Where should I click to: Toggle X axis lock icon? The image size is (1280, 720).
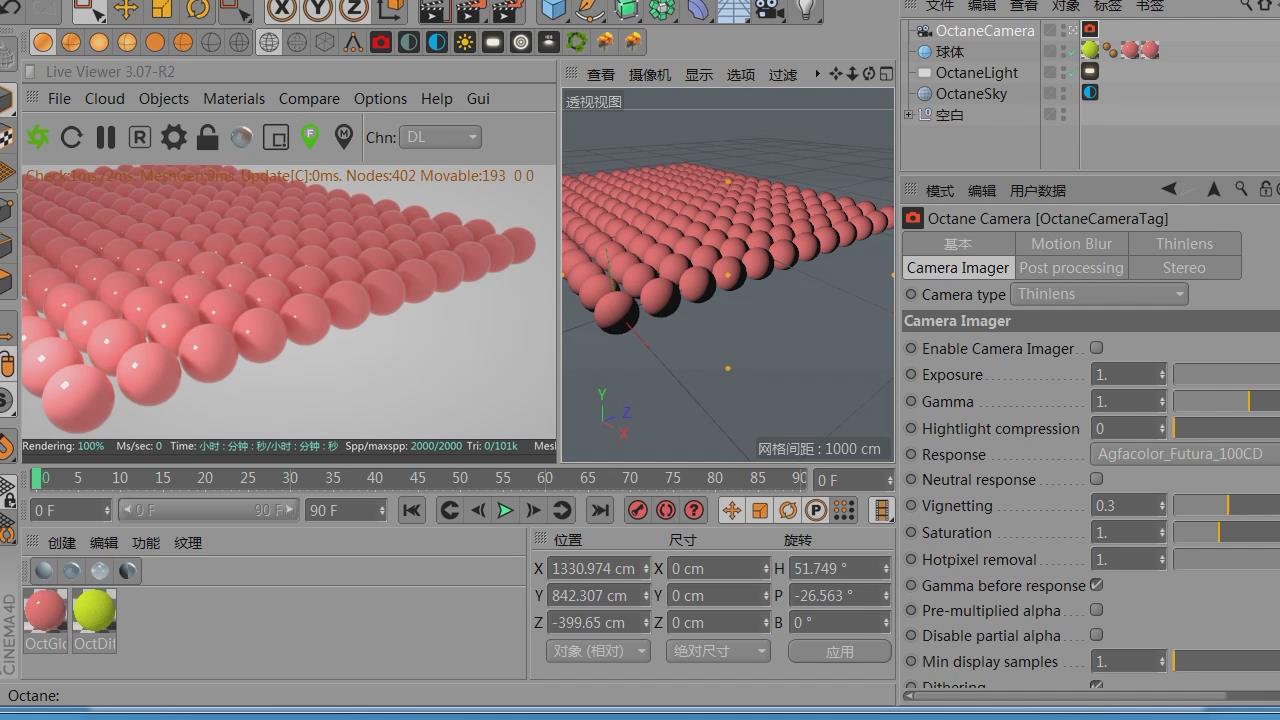282,10
